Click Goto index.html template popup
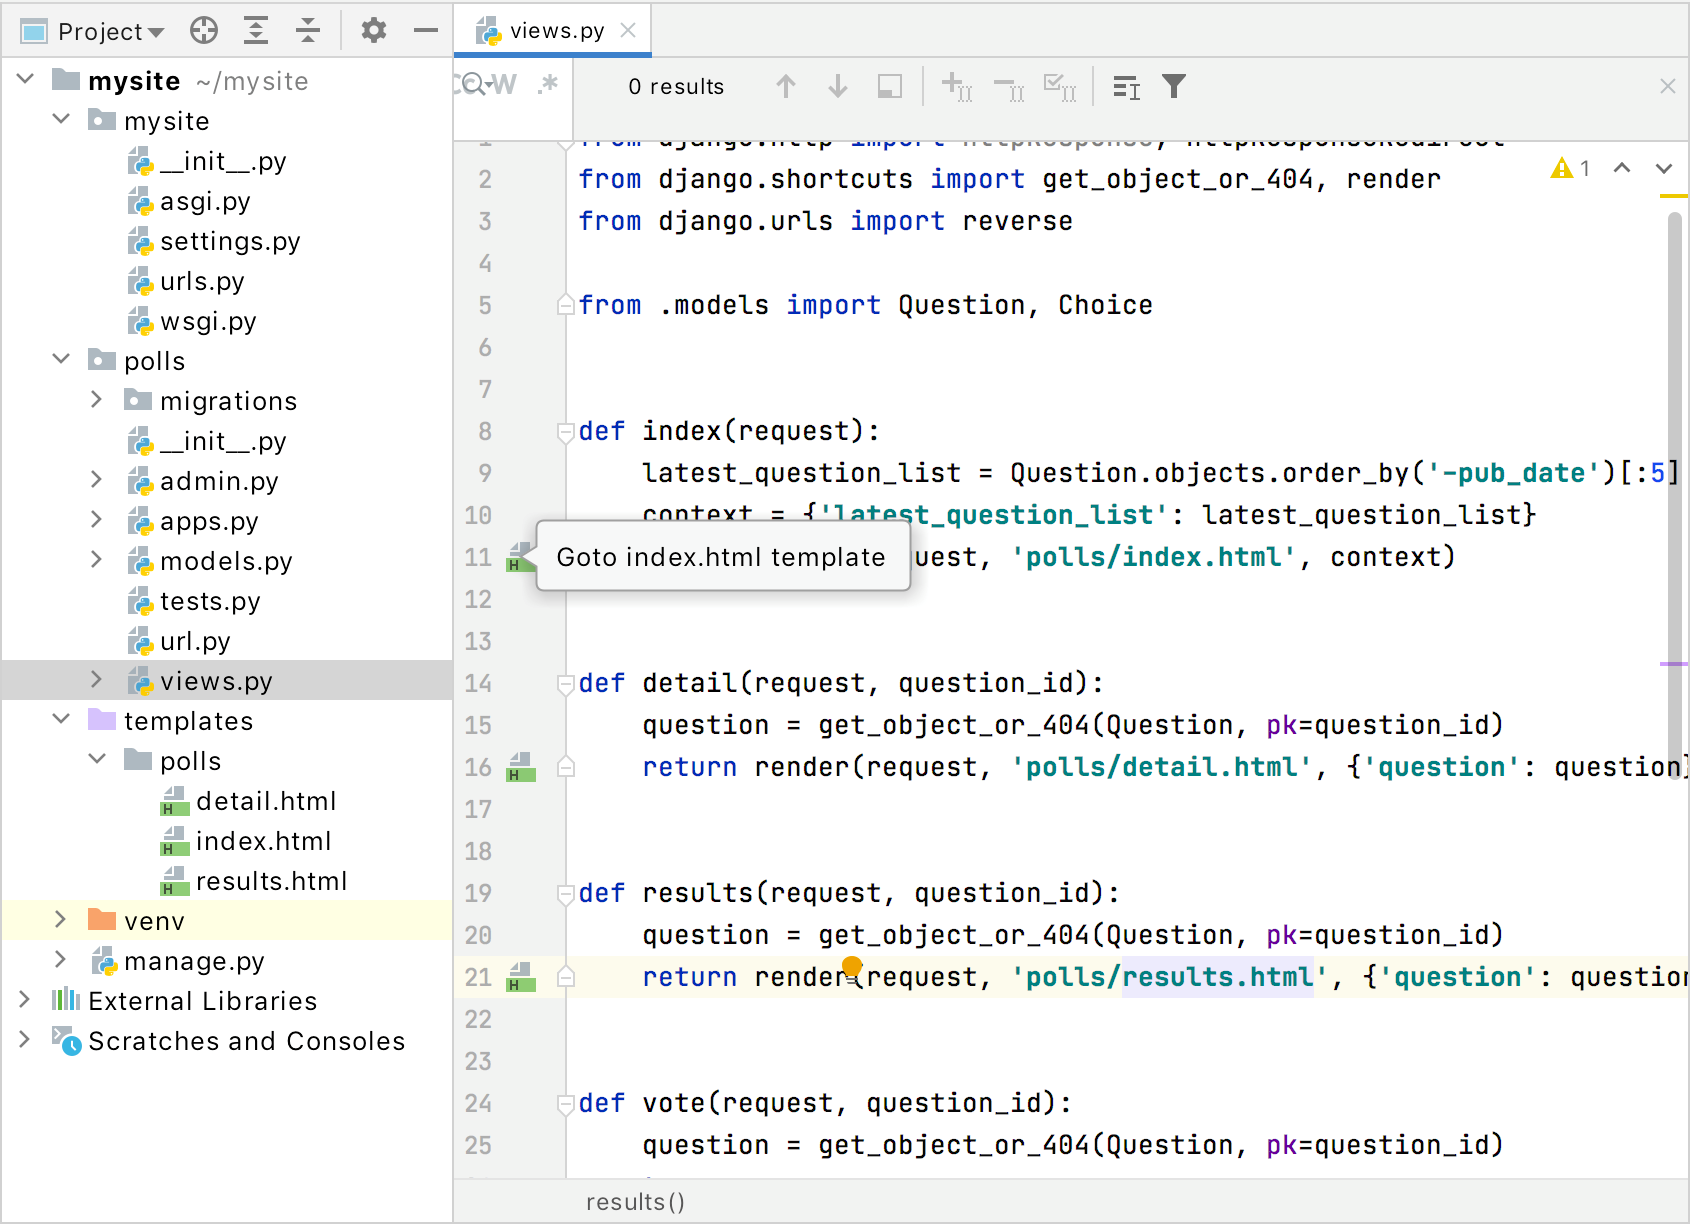 point(722,557)
